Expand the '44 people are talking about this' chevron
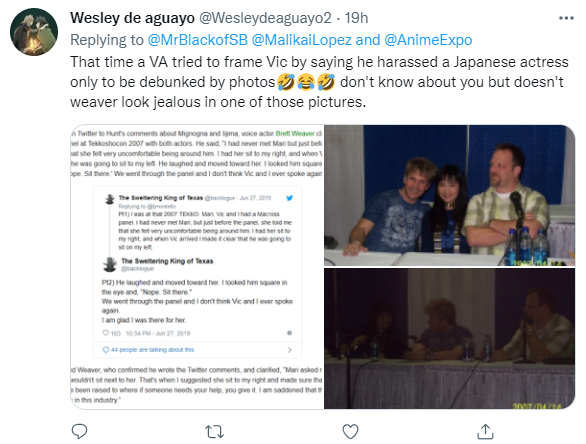Screen dimensions: 586x444 pos(289,350)
